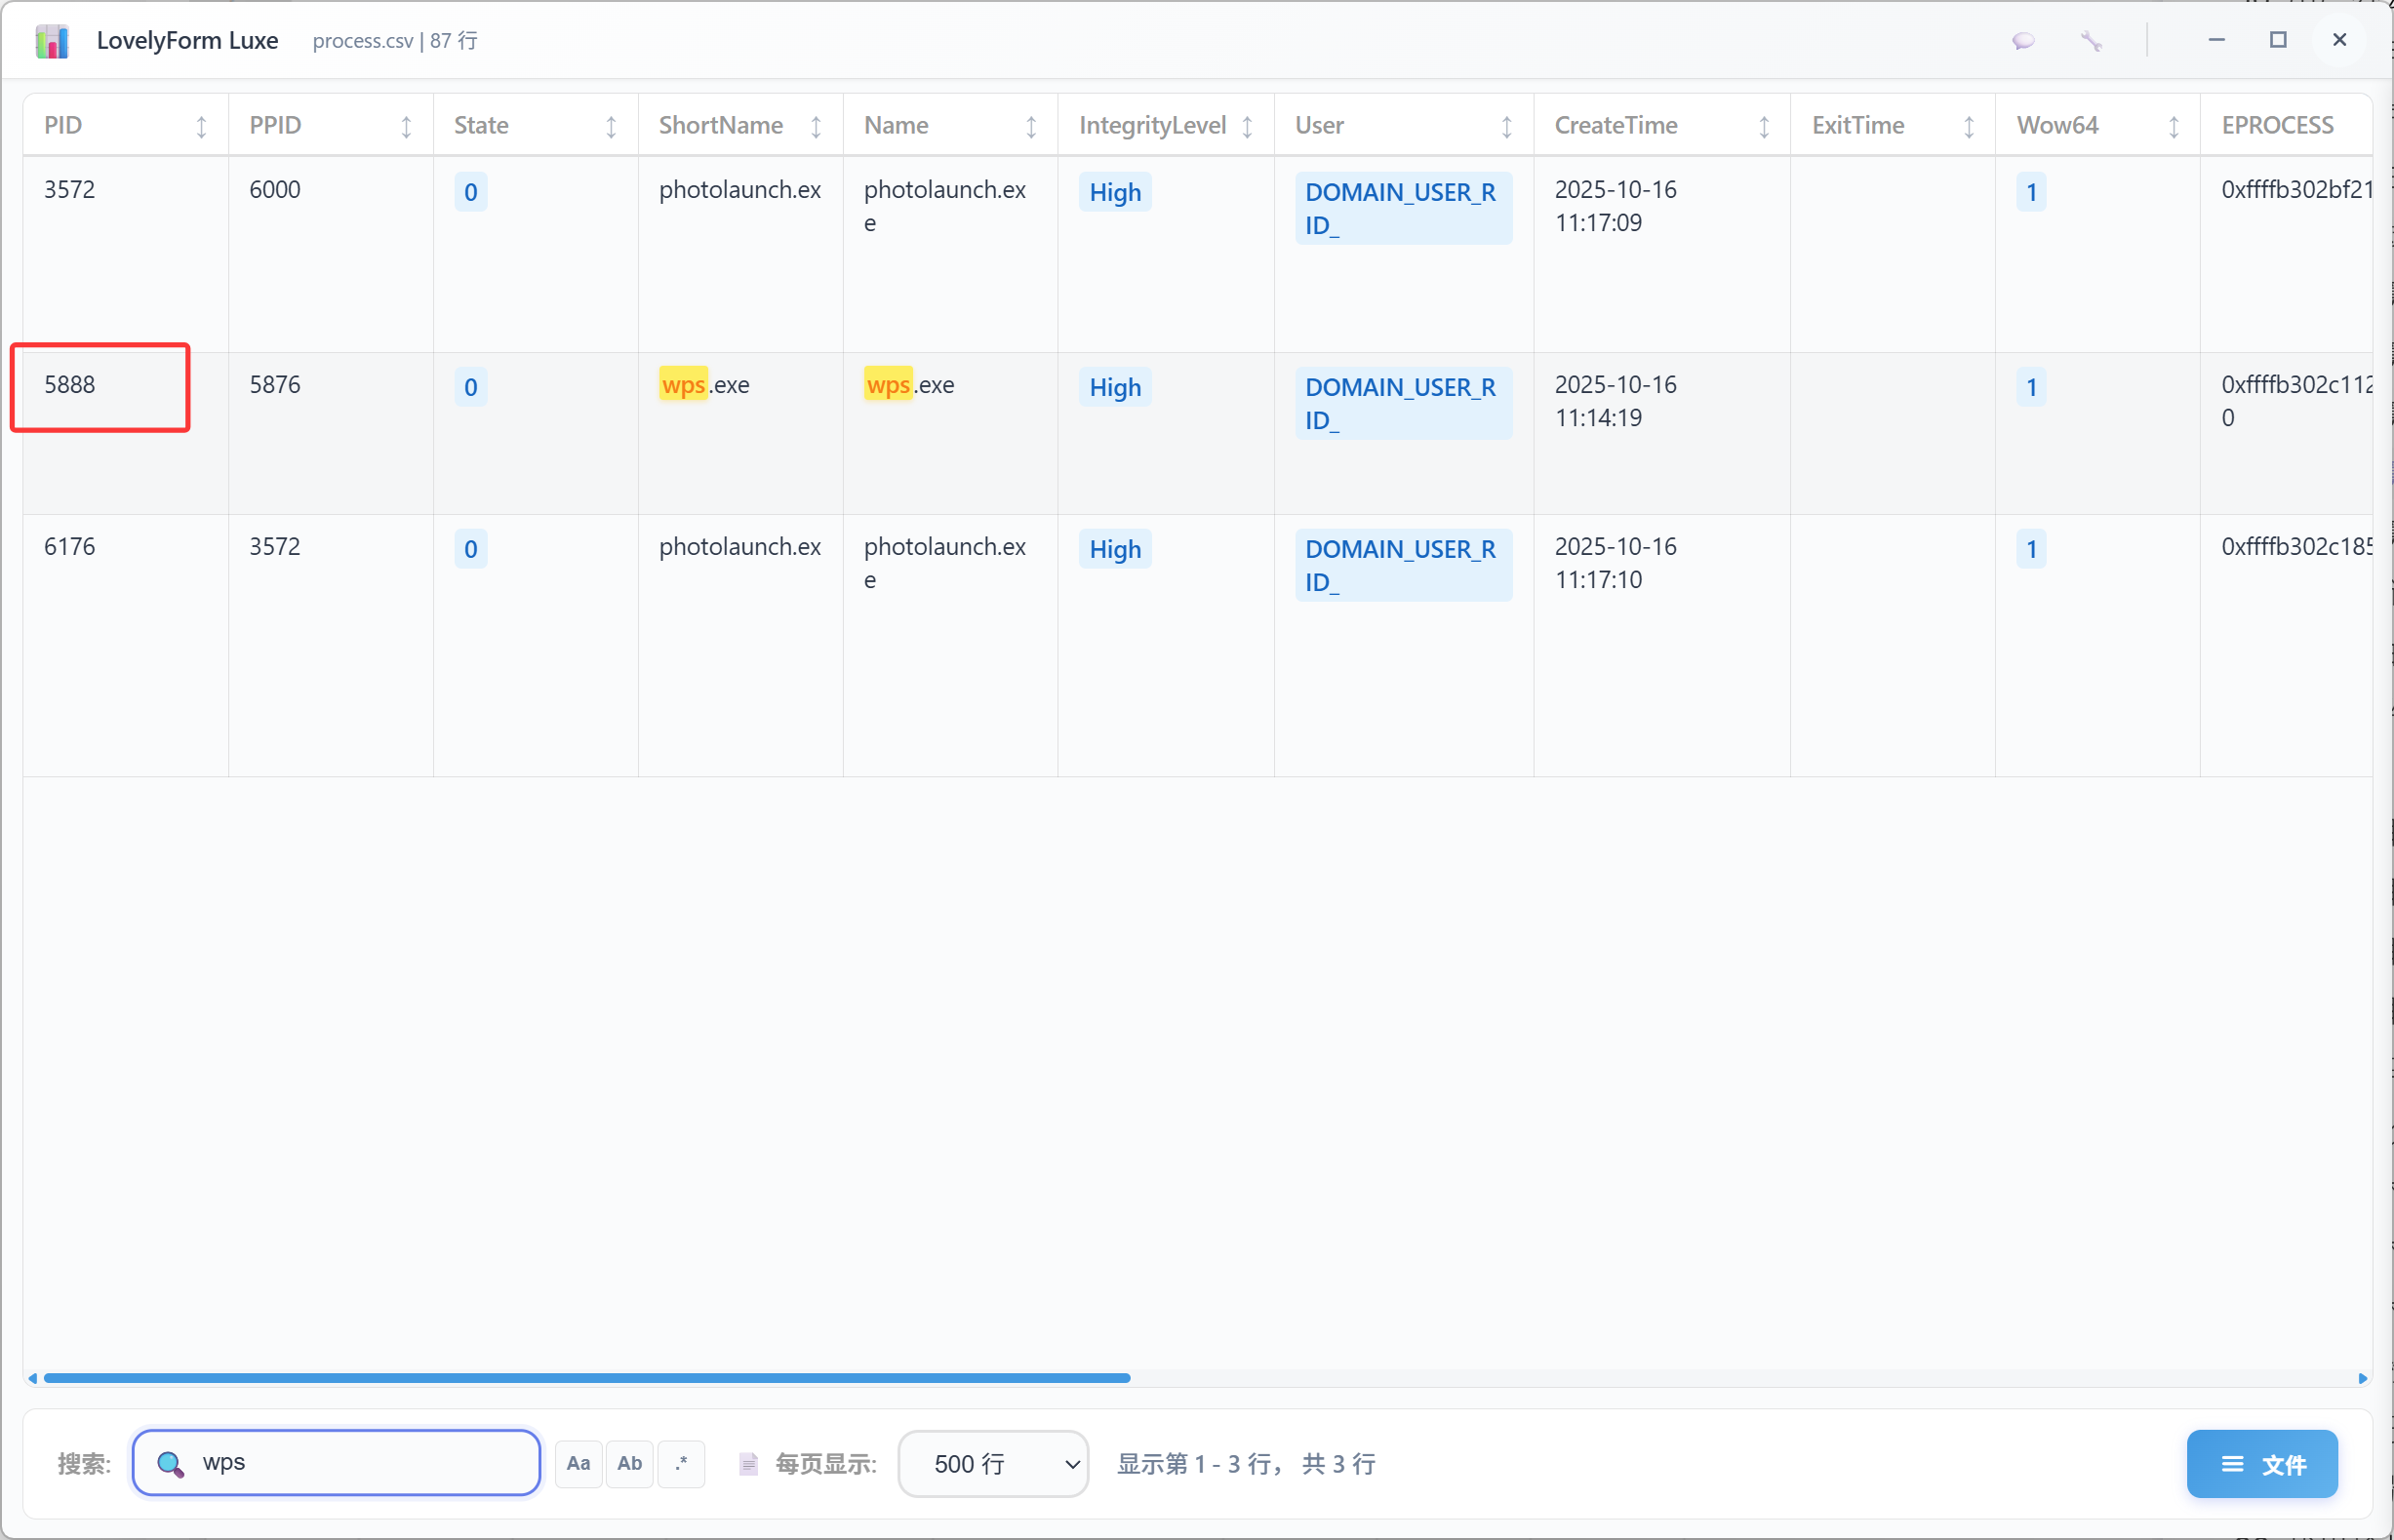The height and width of the screenshot is (1540, 2394).
Task: Sort the User column via its arrows
Action: [1507, 127]
